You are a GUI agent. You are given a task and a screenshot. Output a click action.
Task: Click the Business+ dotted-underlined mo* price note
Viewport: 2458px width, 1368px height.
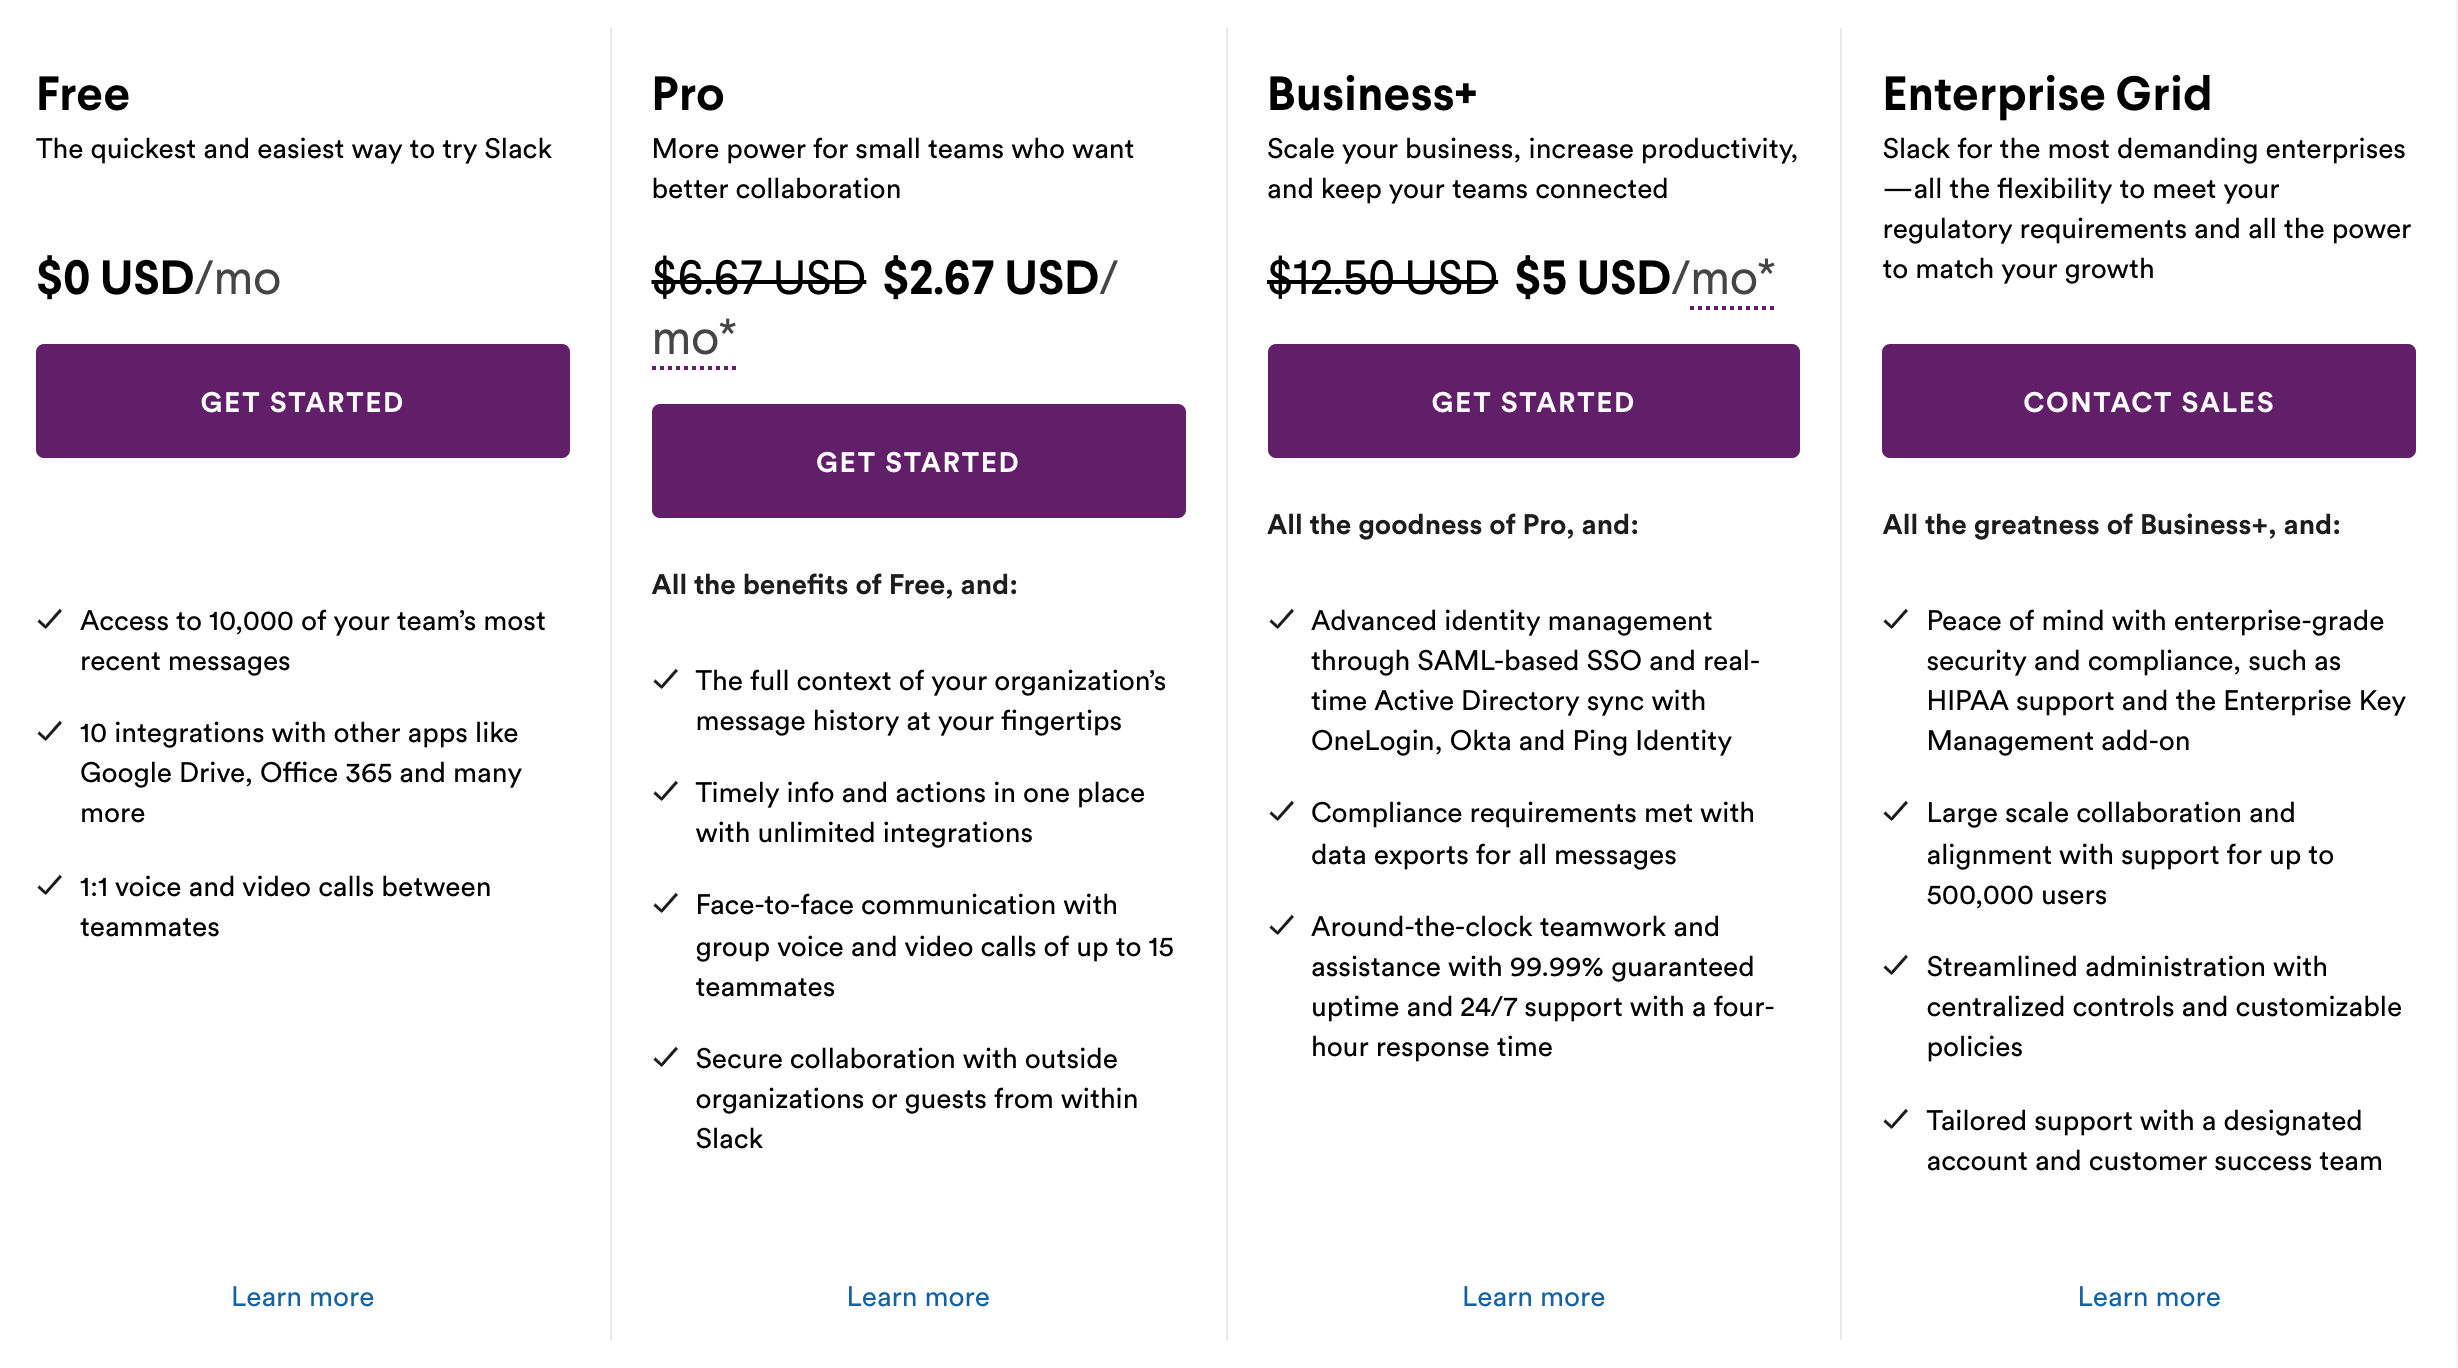[x=1732, y=280]
